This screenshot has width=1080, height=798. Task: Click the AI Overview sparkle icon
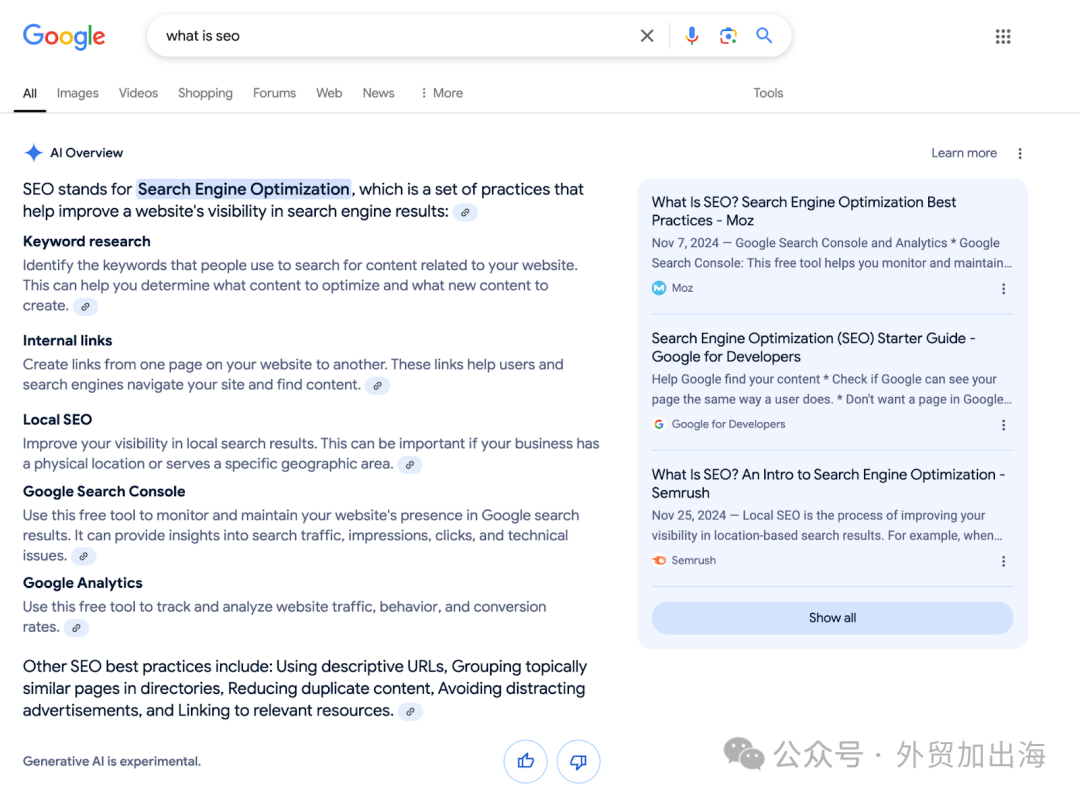pyautogui.click(x=33, y=153)
